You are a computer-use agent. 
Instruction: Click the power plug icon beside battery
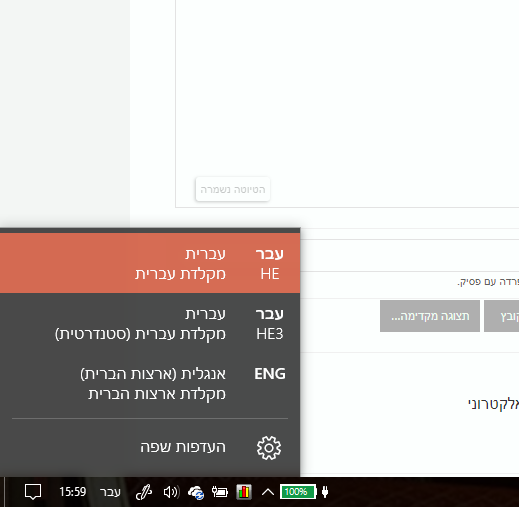pyautogui.click(x=325, y=492)
